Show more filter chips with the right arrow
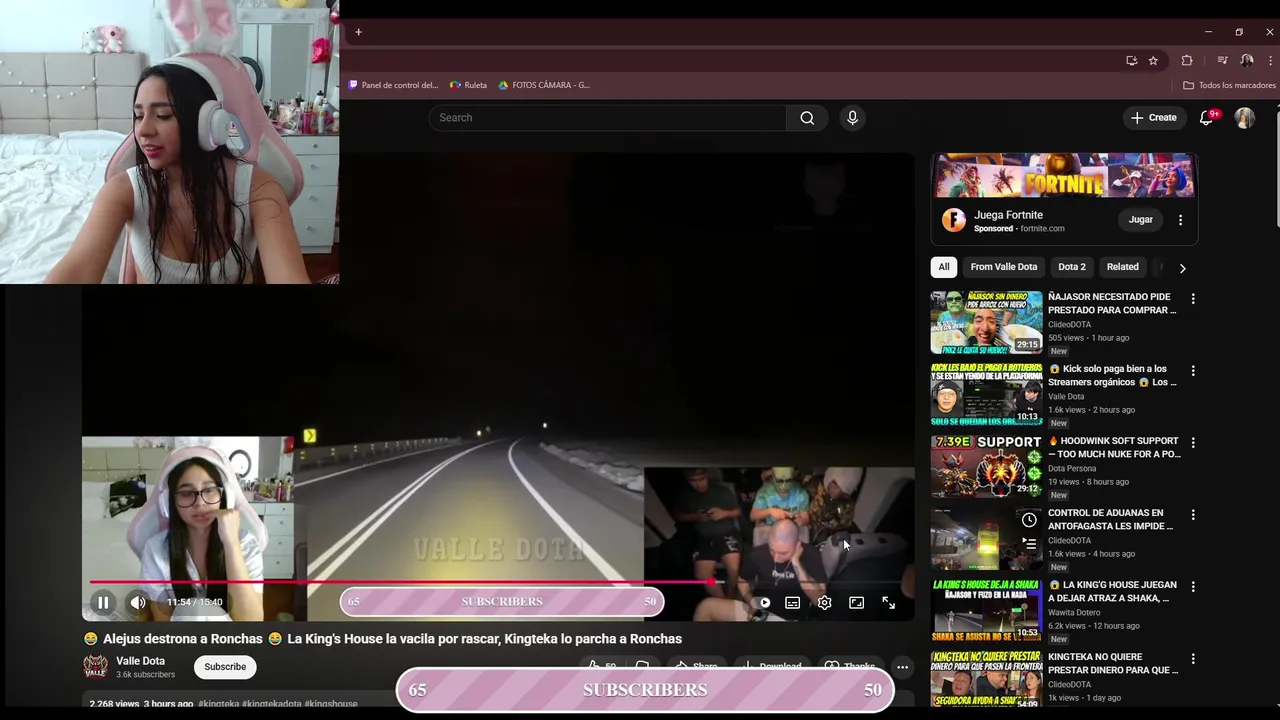The height and width of the screenshot is (720, 1280). click(x=1182, y=268)
